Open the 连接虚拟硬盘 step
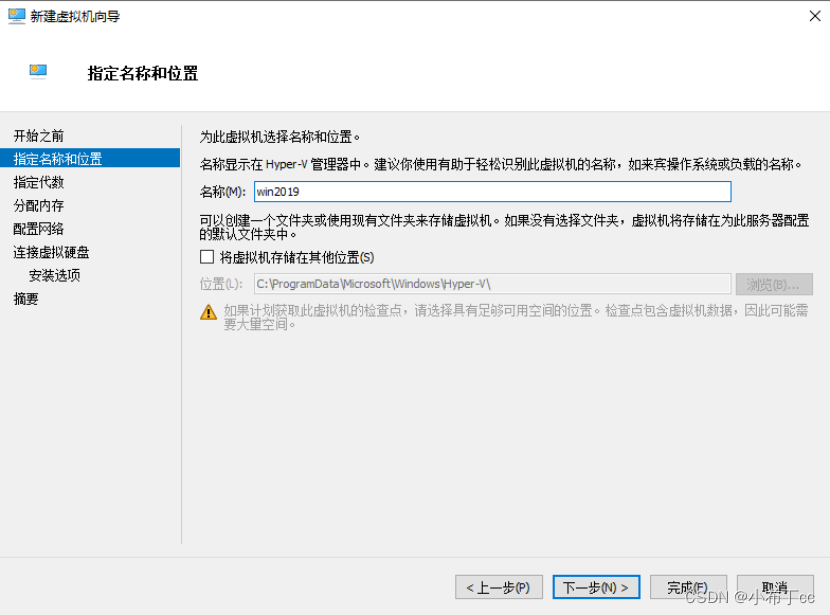 point(51,252)
